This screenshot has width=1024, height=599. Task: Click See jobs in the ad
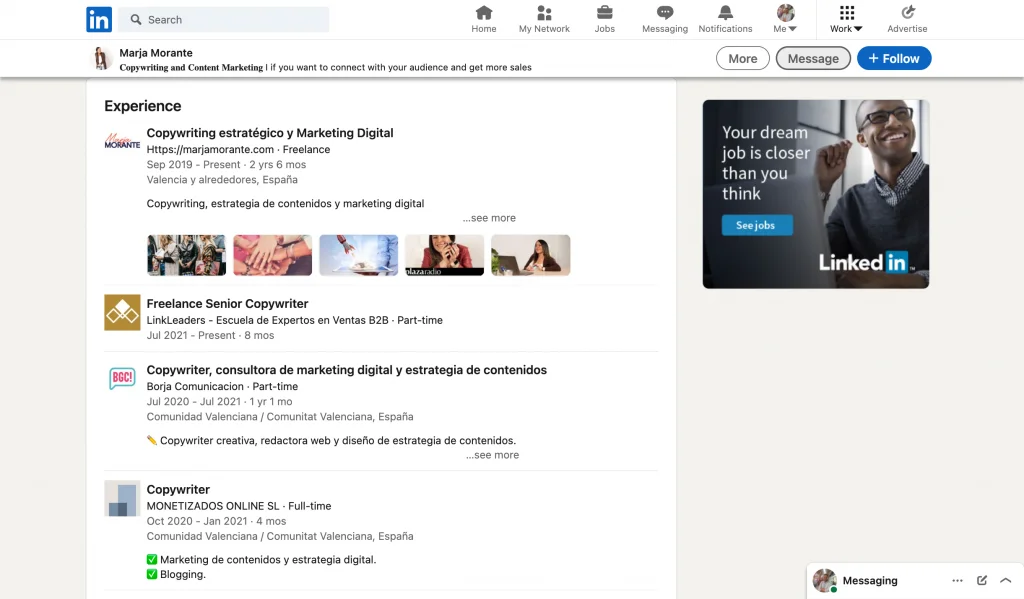pos(757,225)
